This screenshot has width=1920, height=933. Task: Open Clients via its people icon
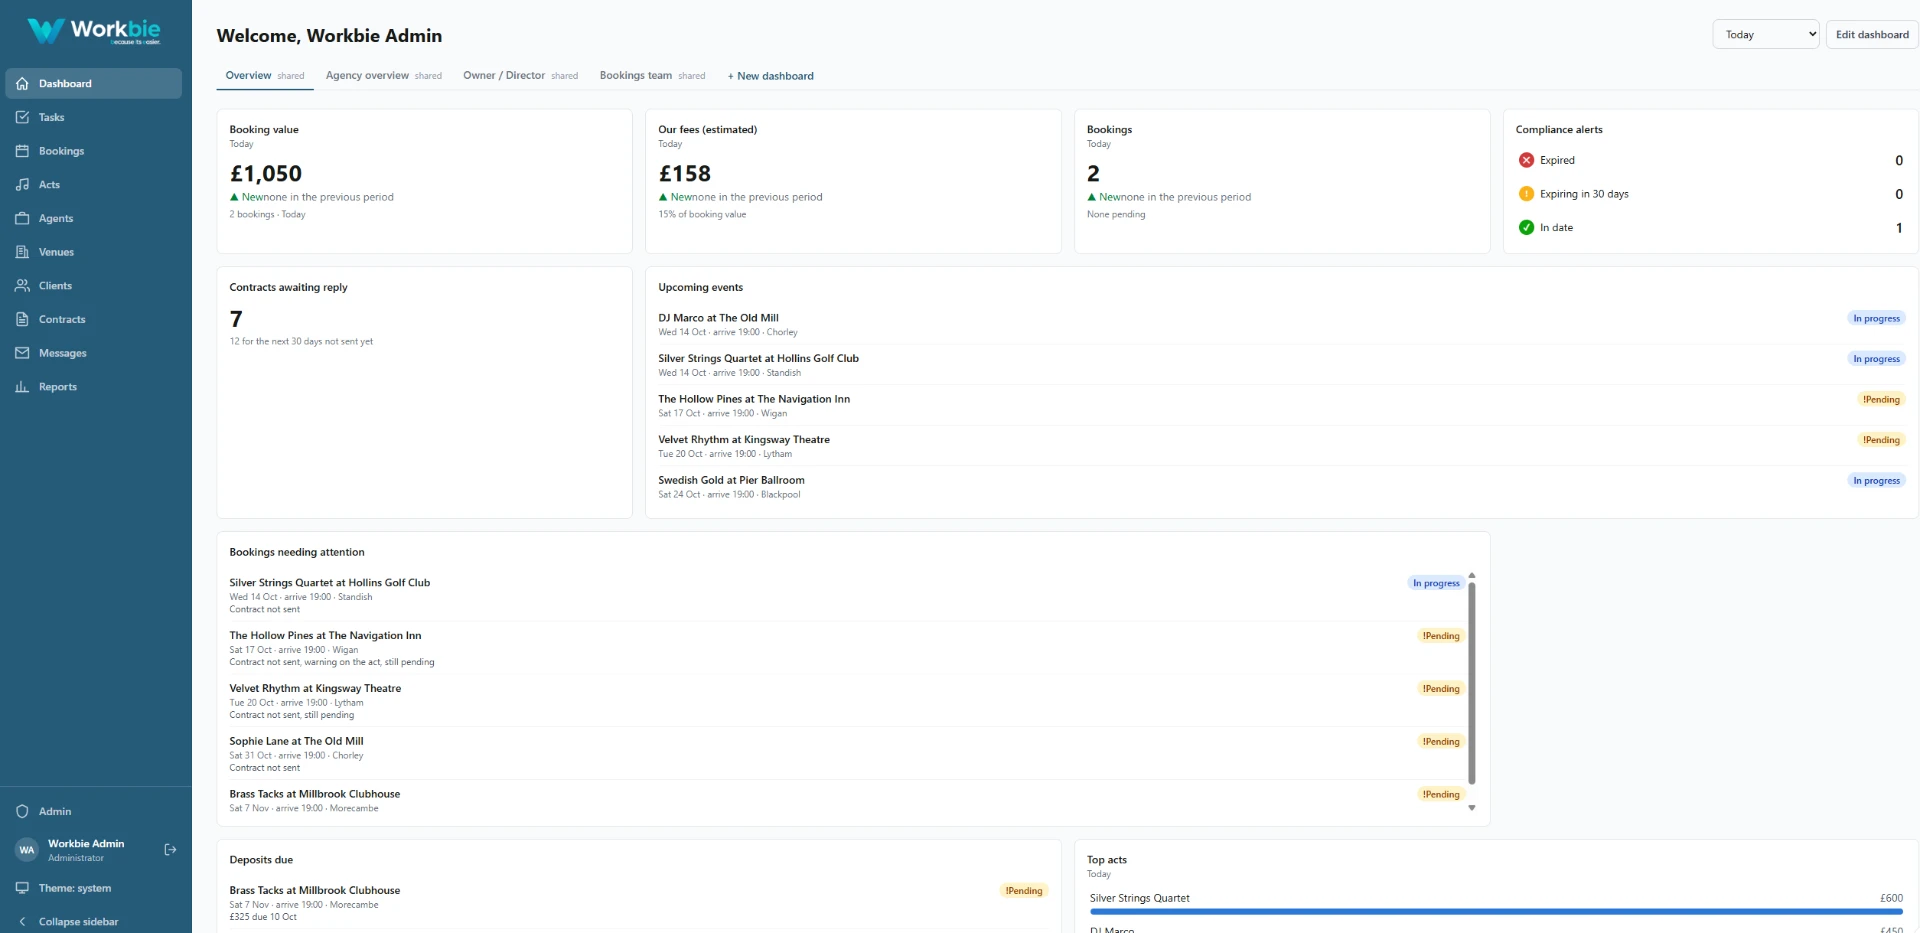point(22,286)
